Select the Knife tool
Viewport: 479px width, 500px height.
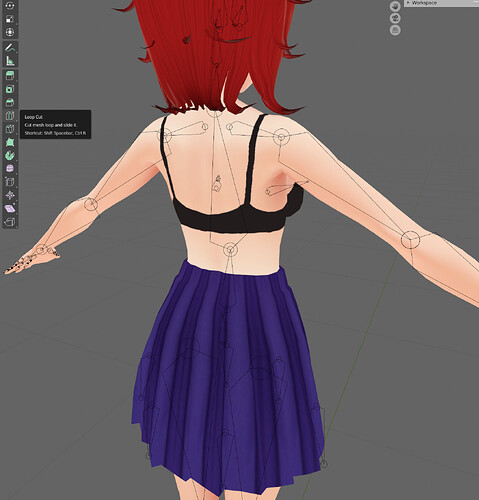click(x=10, y=129)
